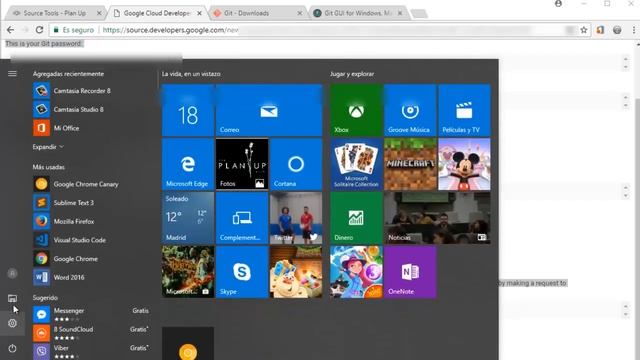Launch Microsoft Edge tile

[188, 164]
